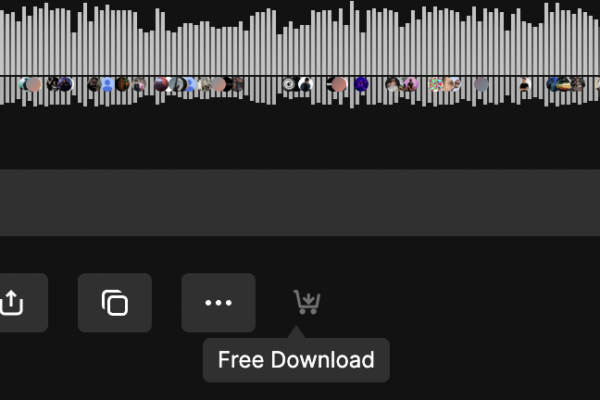Click inside the gray comment input bar
This screenshot has height=400, width=600.
pos(300,202)
